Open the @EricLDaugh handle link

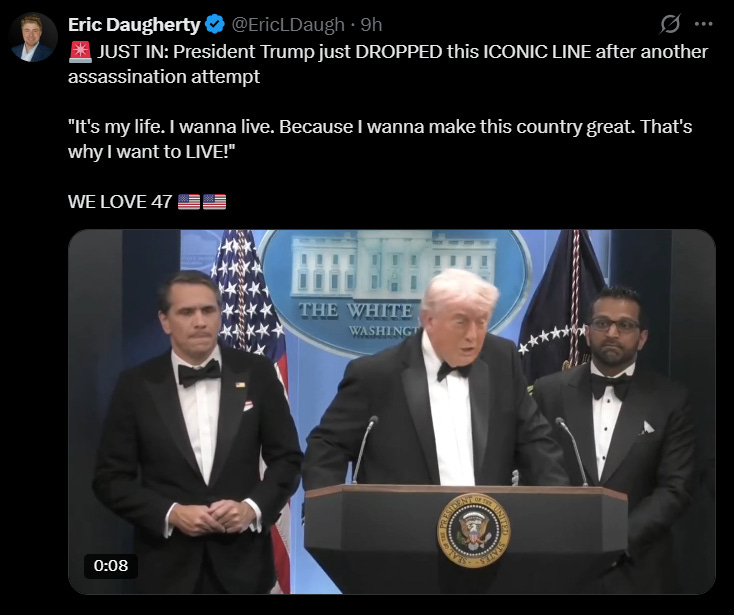tap(288, 24)
